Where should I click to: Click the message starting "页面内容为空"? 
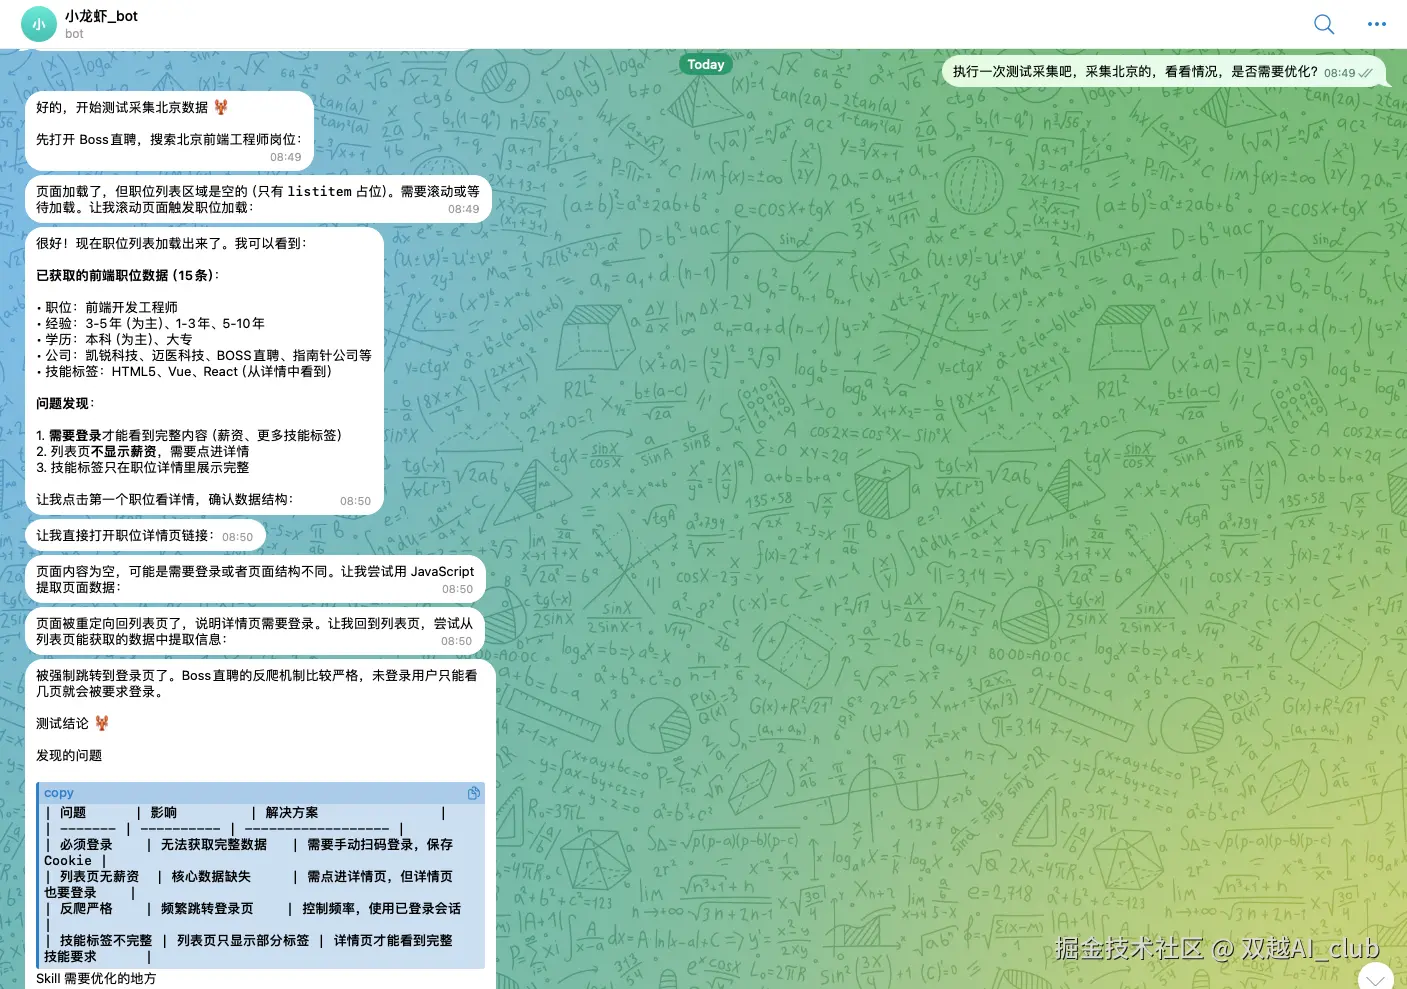click(255, 579)
